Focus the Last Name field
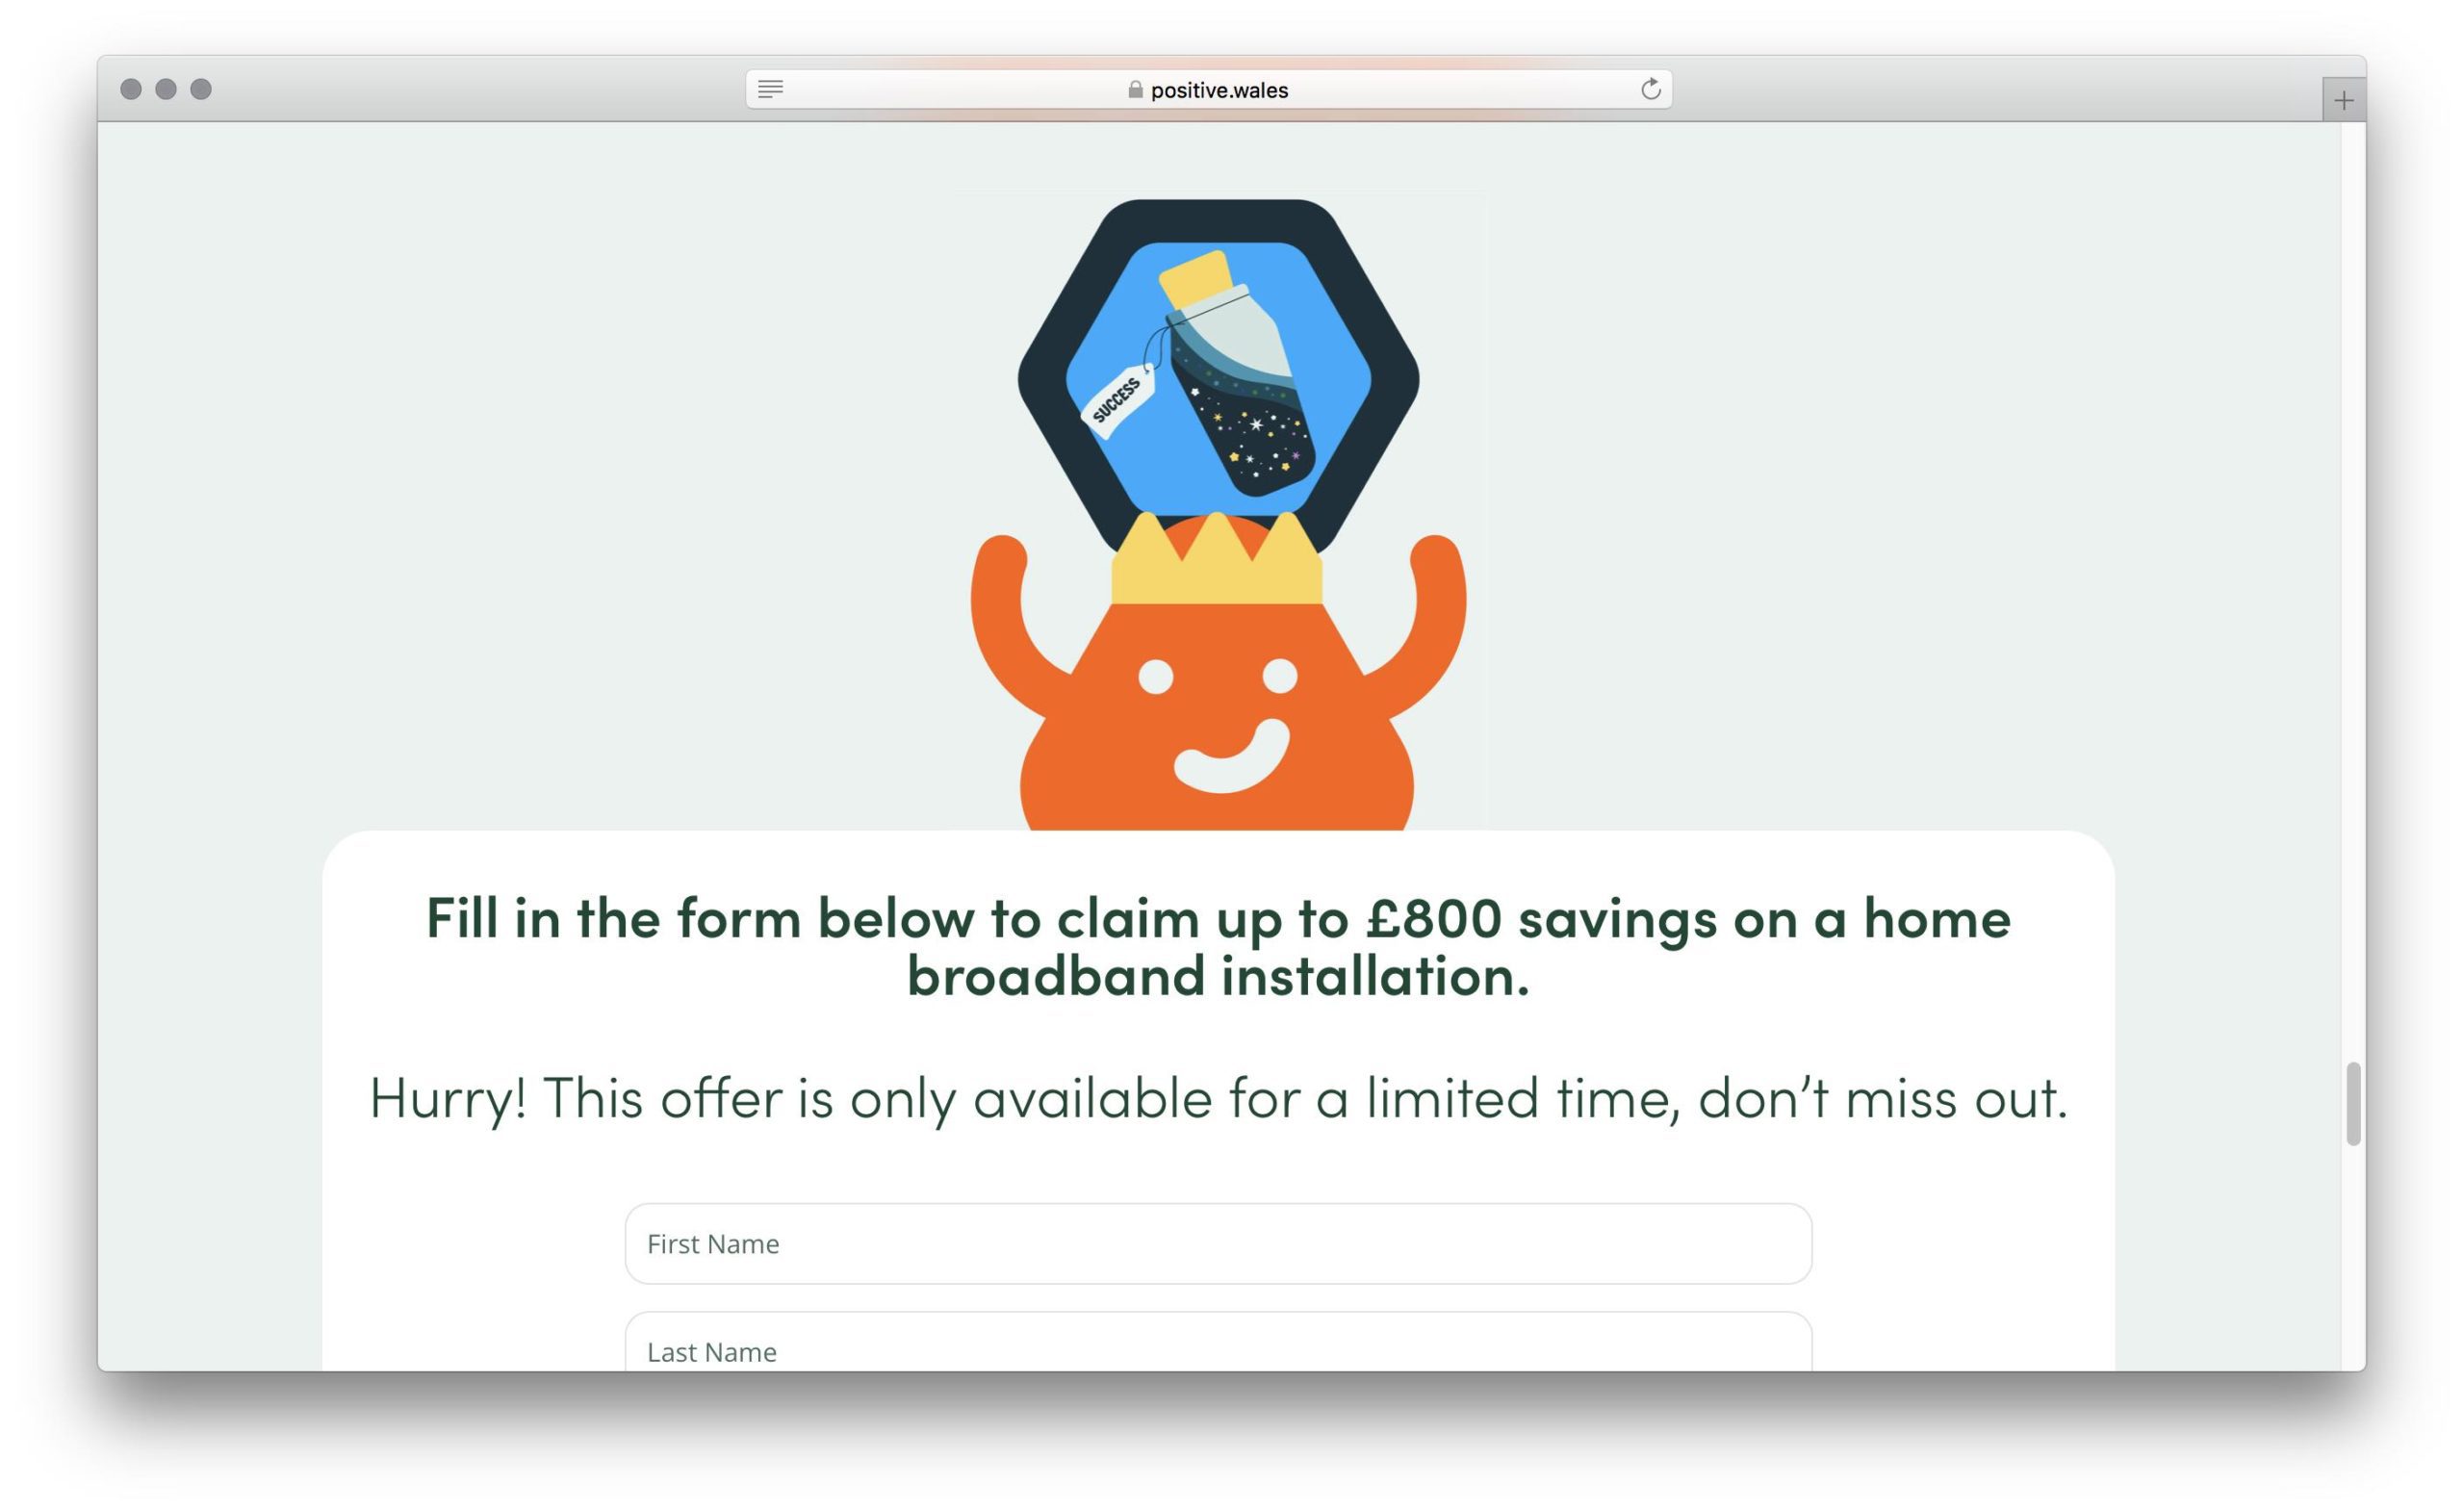2464x1511 pixels. tap(1218, 1342)
